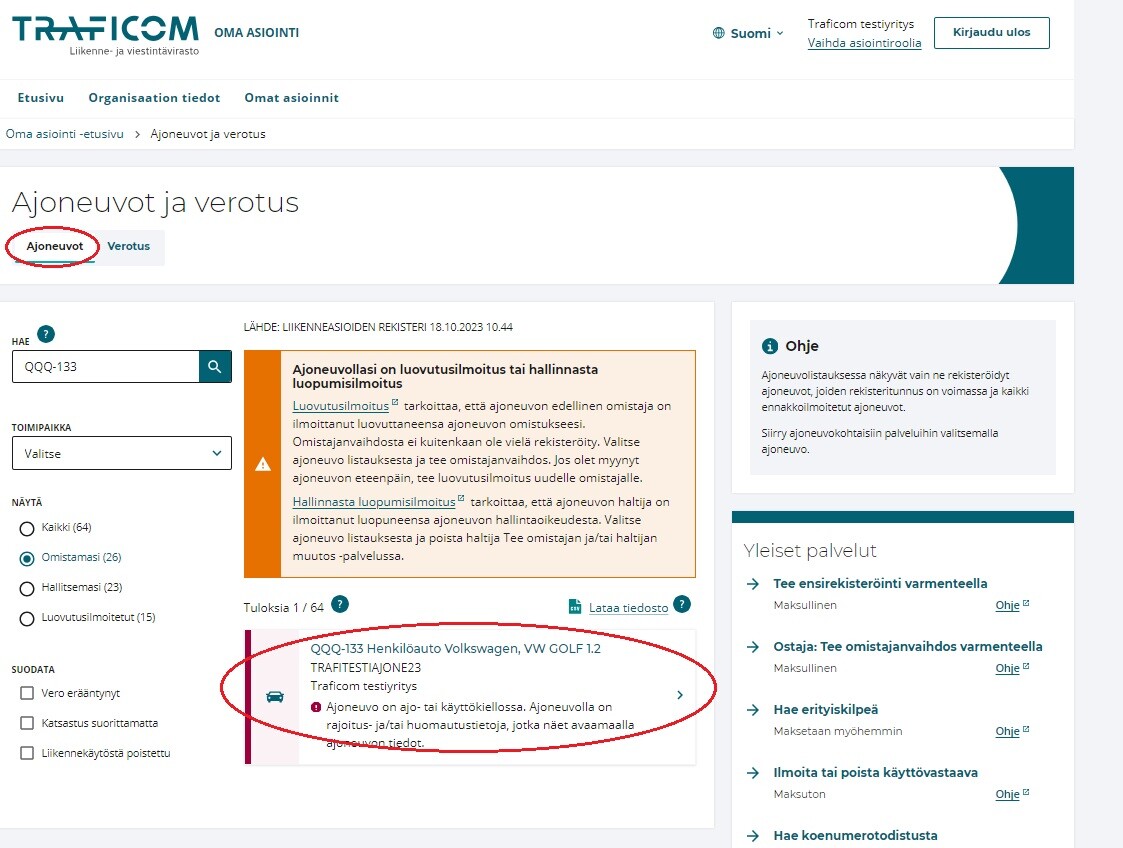Click arrow beside Hae koenumerotodistusta
Image resolution: width=1123 pixels, height=848 pixels.
(753, 836)
